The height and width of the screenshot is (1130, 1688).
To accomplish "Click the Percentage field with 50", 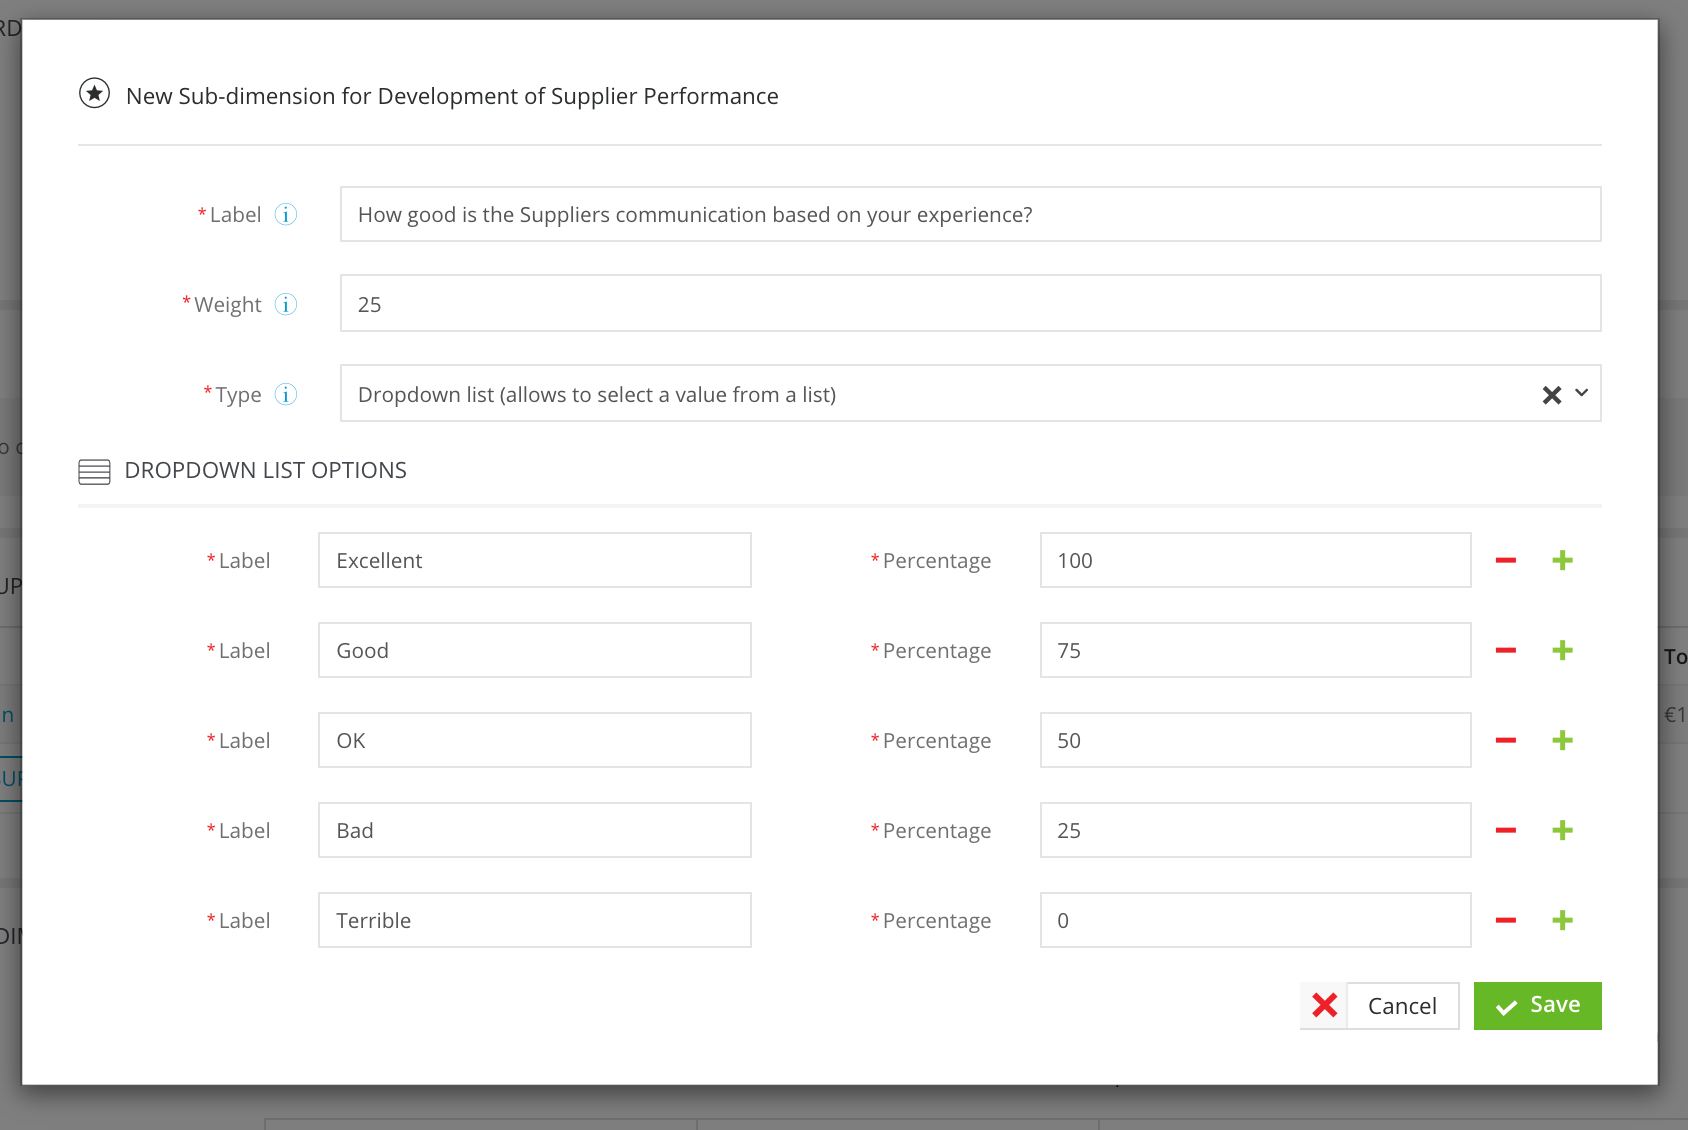I will 1255,740.
